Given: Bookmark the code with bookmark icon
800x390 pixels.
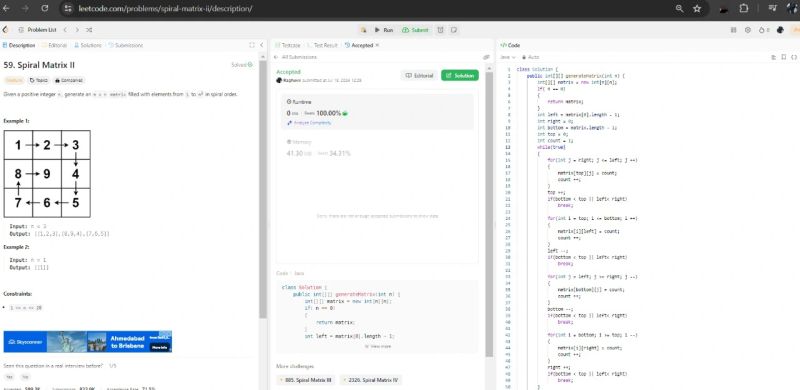Looking at the screenshot, I should point(784,57).
